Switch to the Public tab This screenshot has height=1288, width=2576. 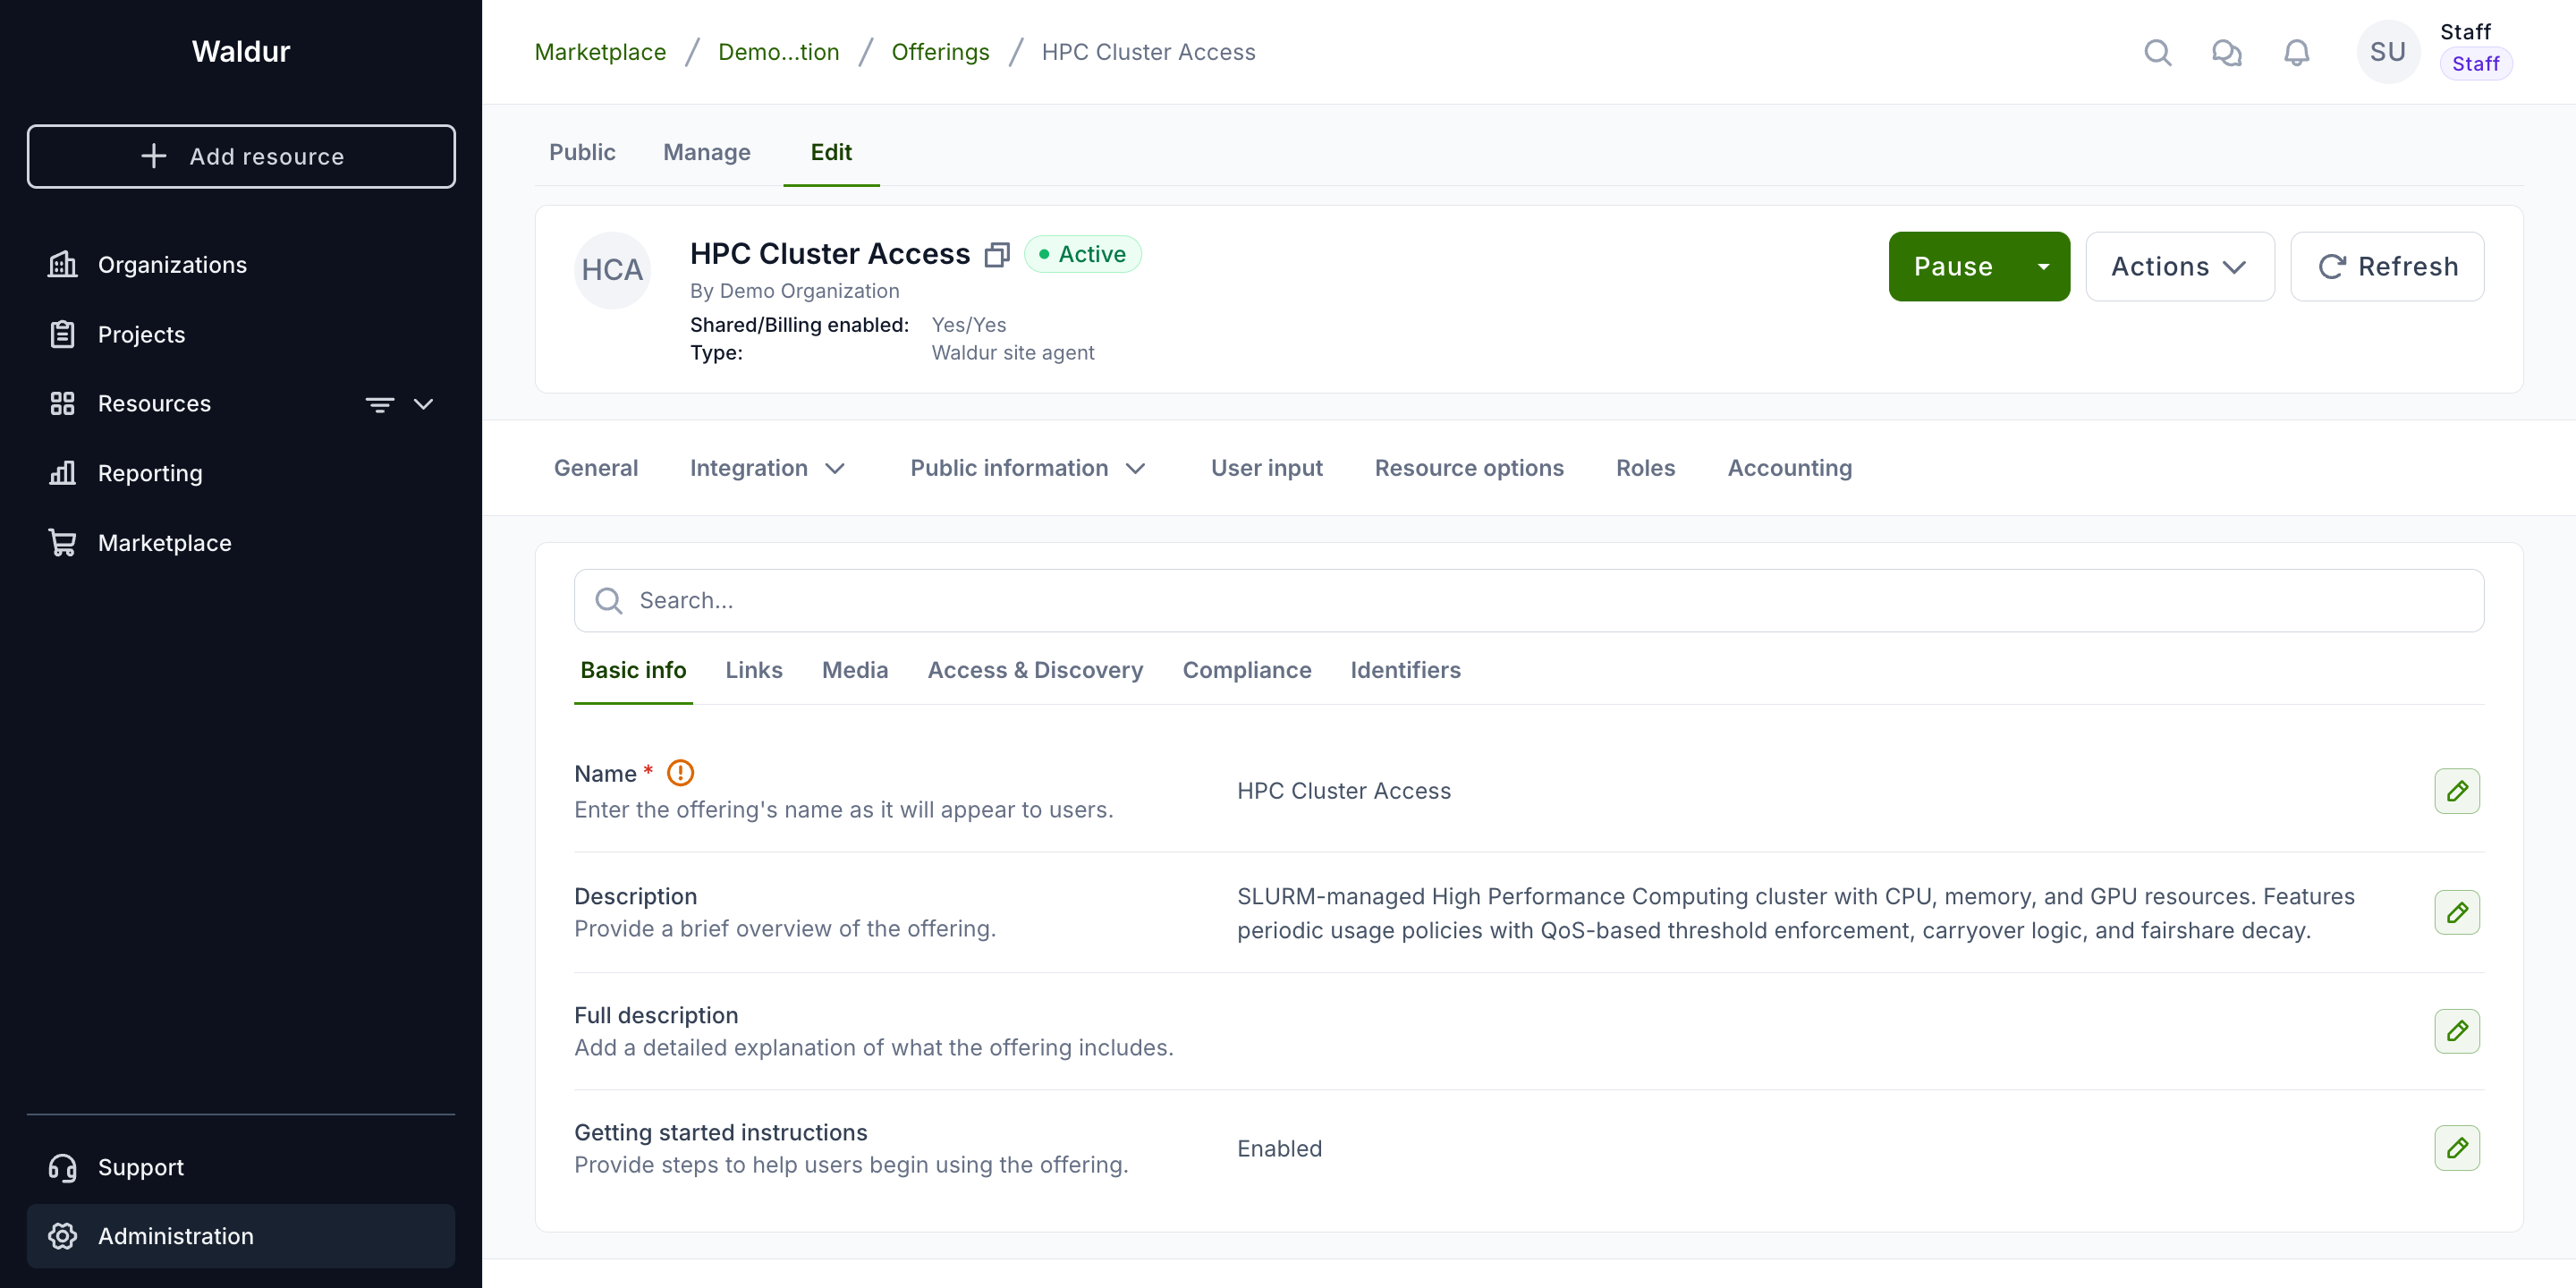(582, 152)
